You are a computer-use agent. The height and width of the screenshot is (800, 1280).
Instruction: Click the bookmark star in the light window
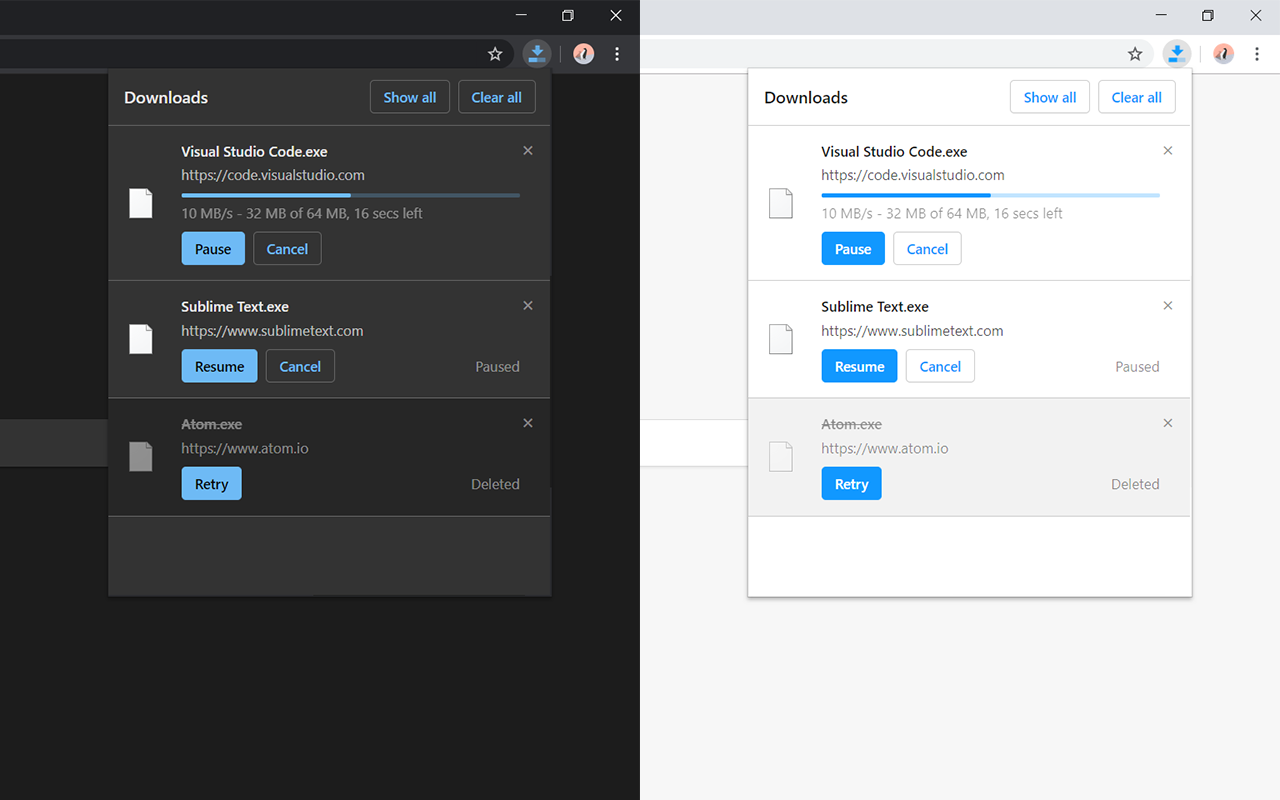(1135, 54)
